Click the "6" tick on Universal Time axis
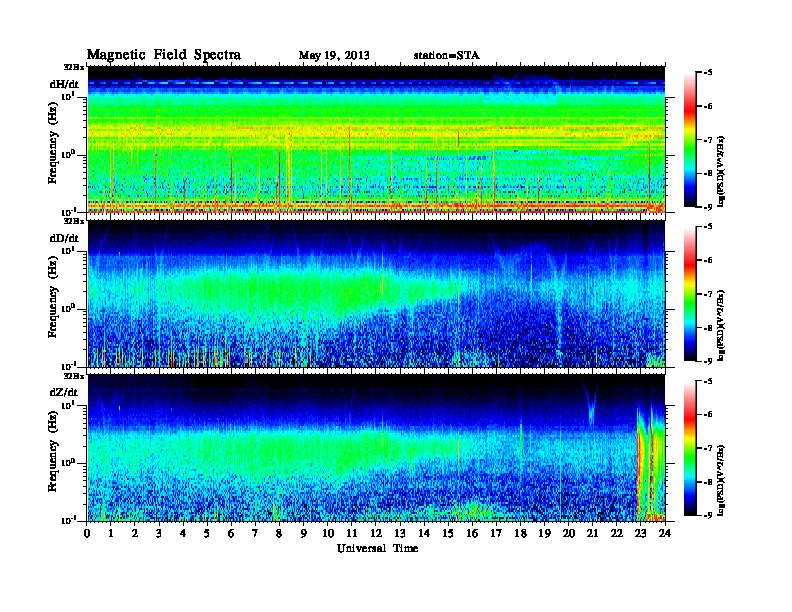This screenshot has height=612, width=792. (x=231, y=533)
